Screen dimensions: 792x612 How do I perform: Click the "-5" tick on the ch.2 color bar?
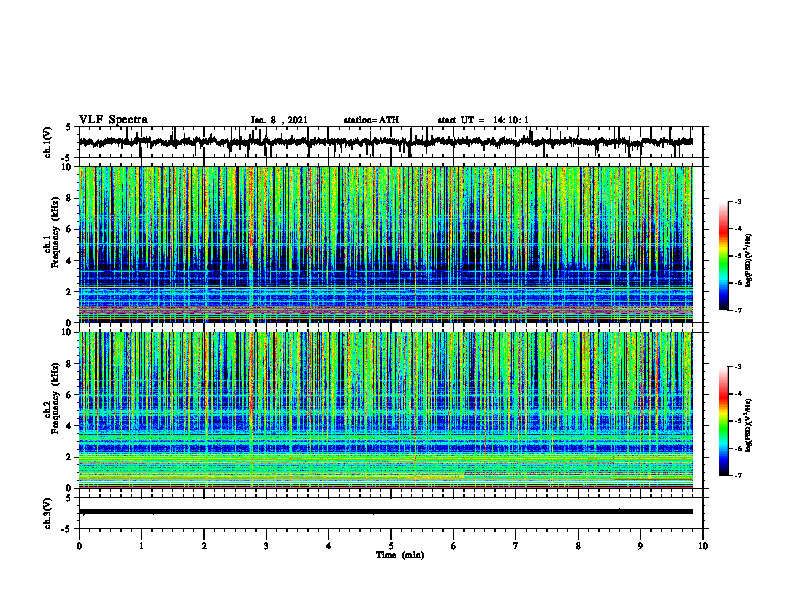738,421
